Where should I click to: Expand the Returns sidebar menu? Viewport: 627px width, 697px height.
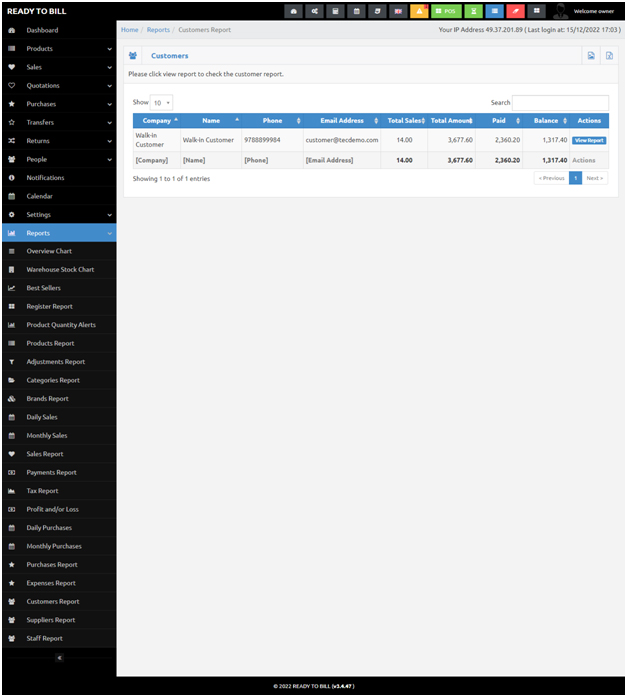(59, 141)
